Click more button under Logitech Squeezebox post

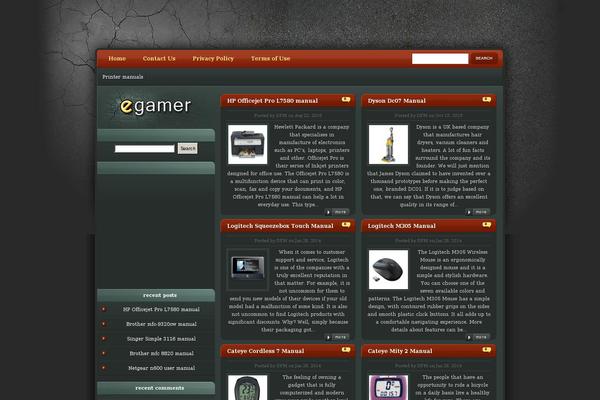(x=338, y=337)
